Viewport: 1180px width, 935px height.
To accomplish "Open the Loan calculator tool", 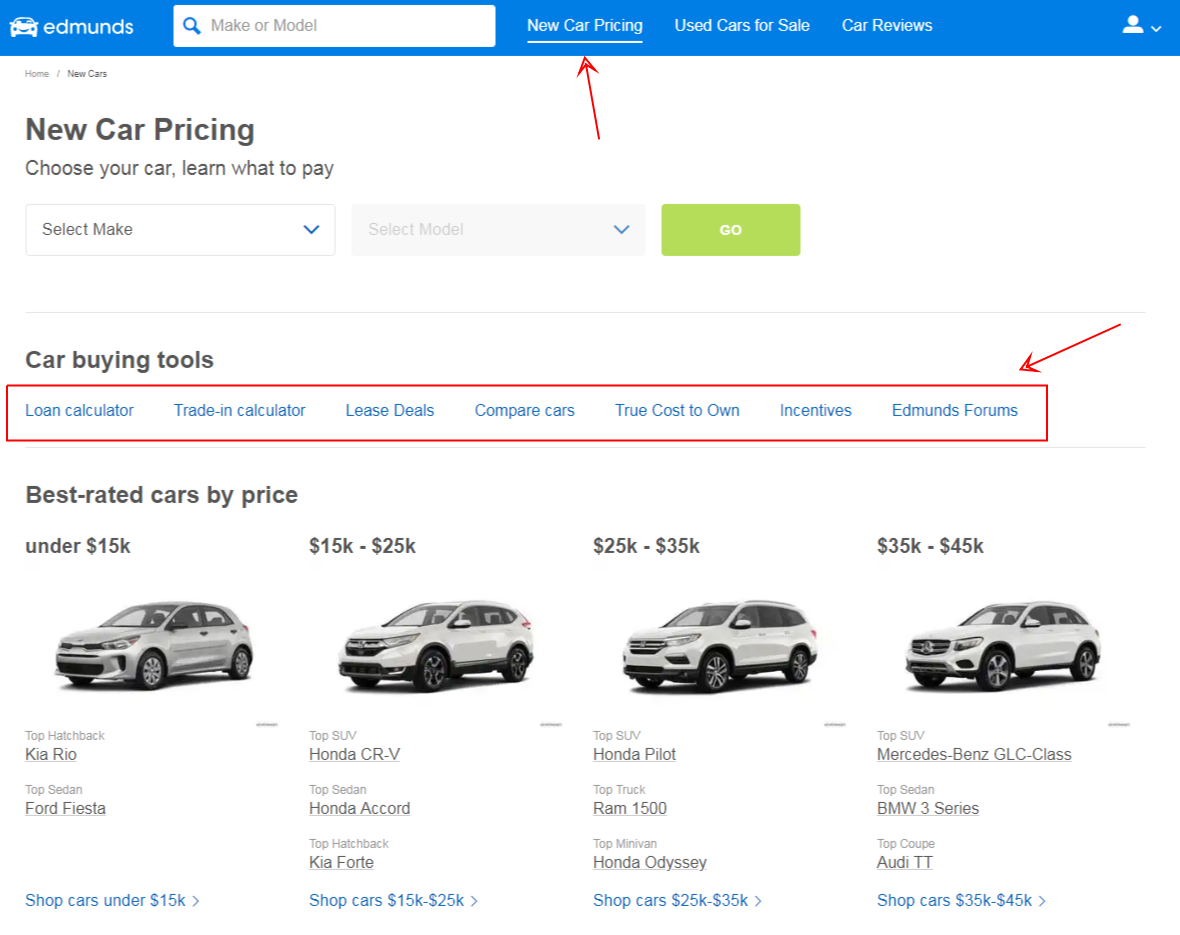I will pyautogui.click(x=80, y=410).
